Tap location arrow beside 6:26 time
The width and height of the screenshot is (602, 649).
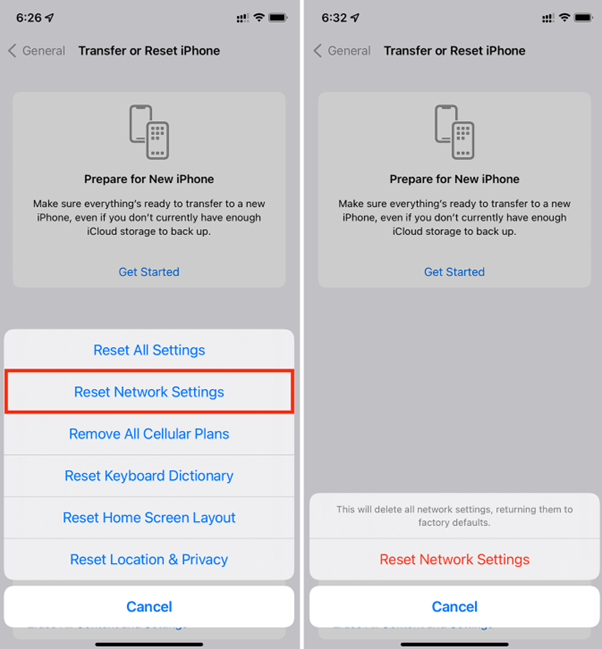[50, 18]
